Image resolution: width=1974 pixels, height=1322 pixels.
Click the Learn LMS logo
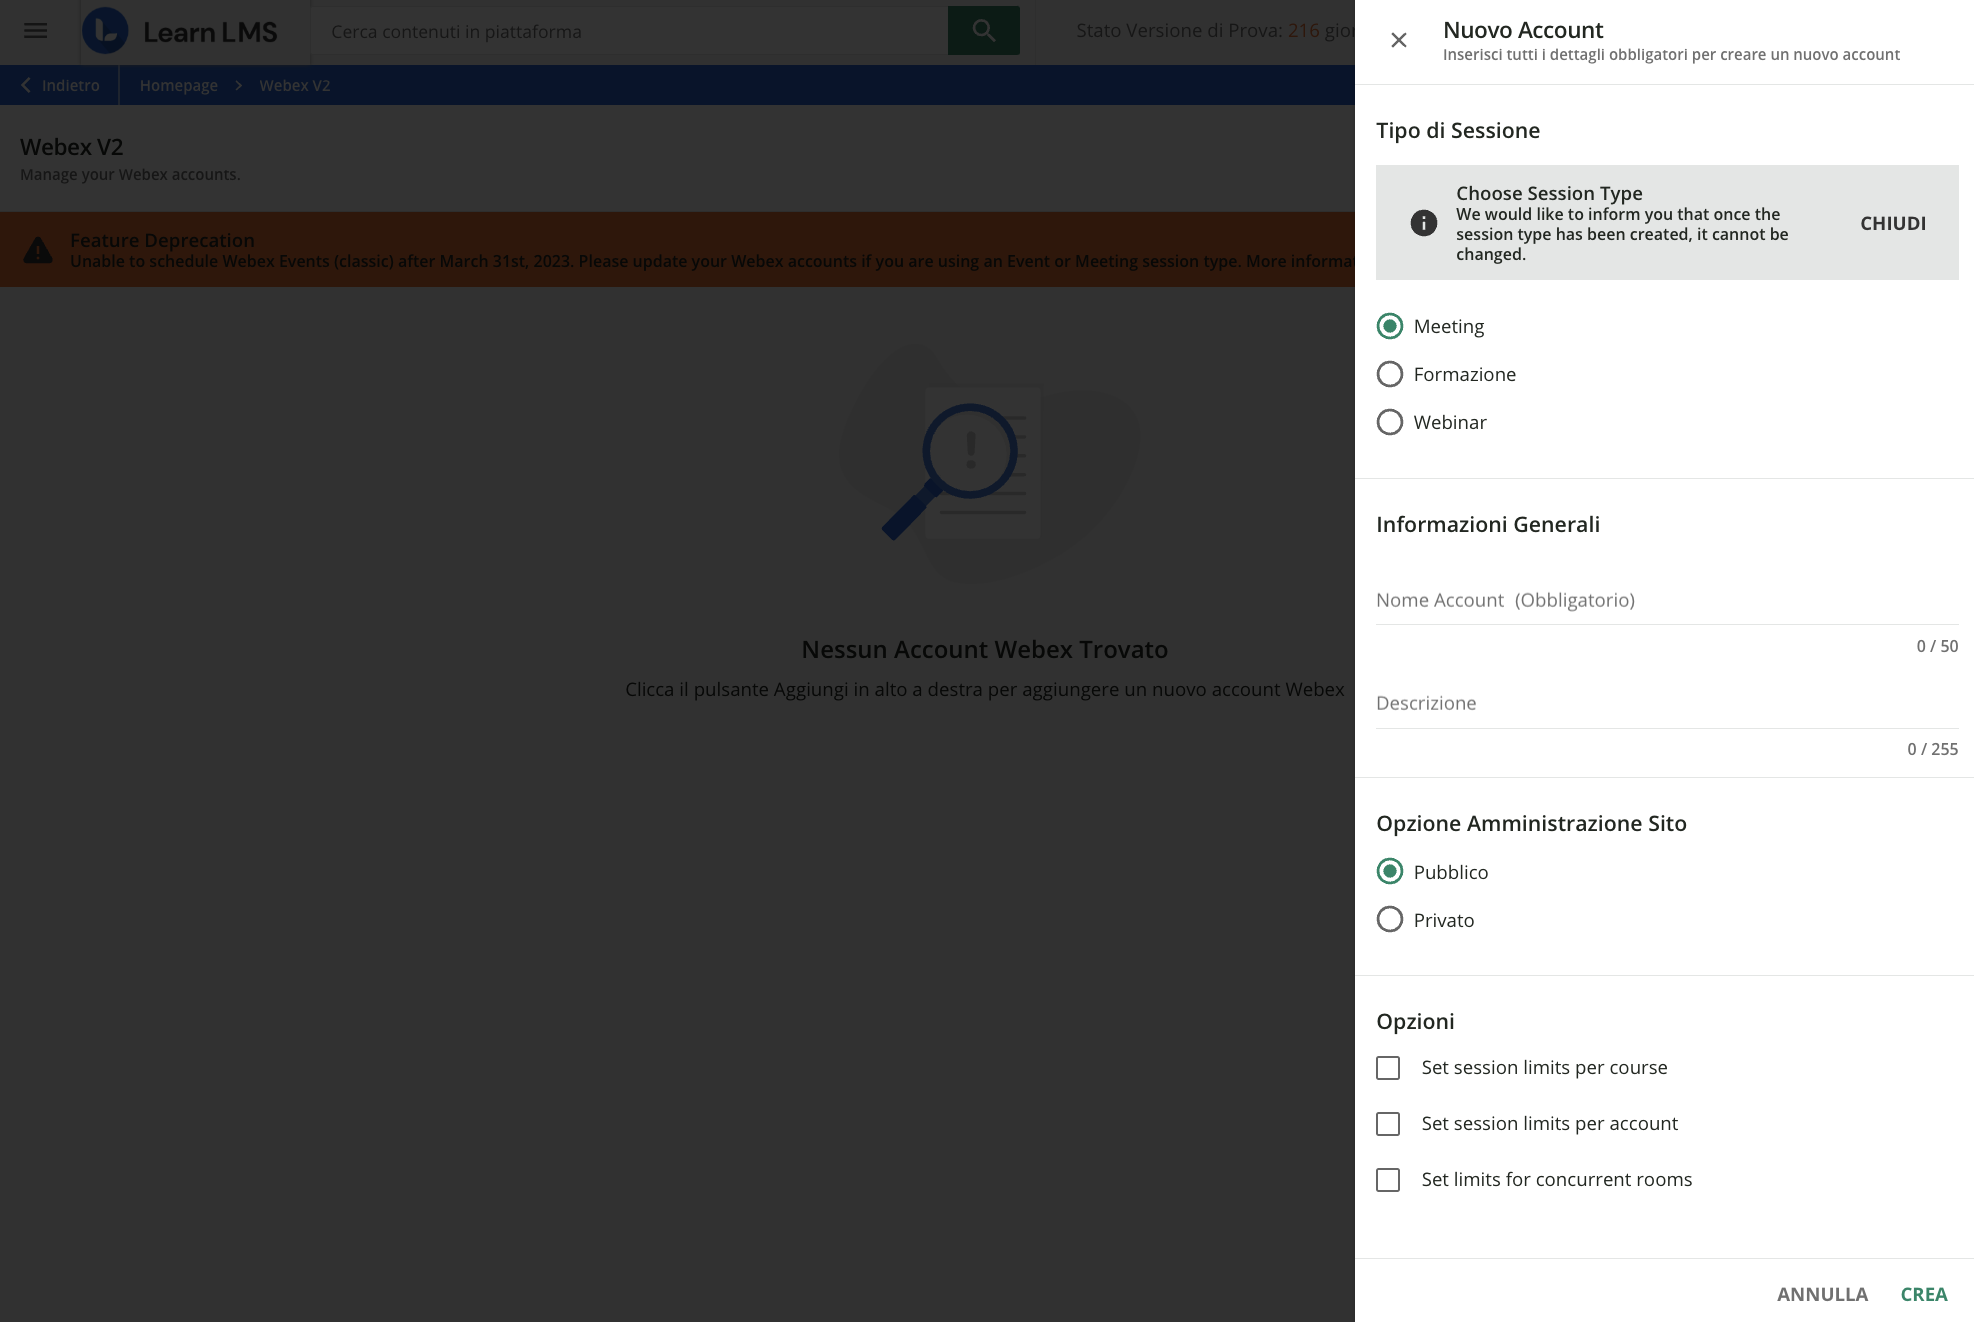pos(180,31)
